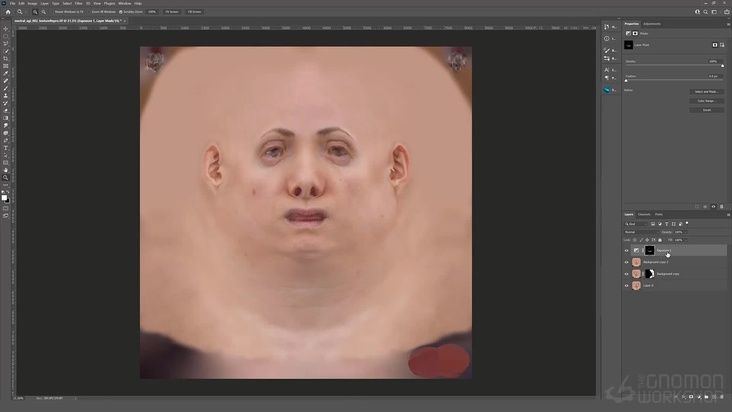Select the Crop tool

(6, 58)
